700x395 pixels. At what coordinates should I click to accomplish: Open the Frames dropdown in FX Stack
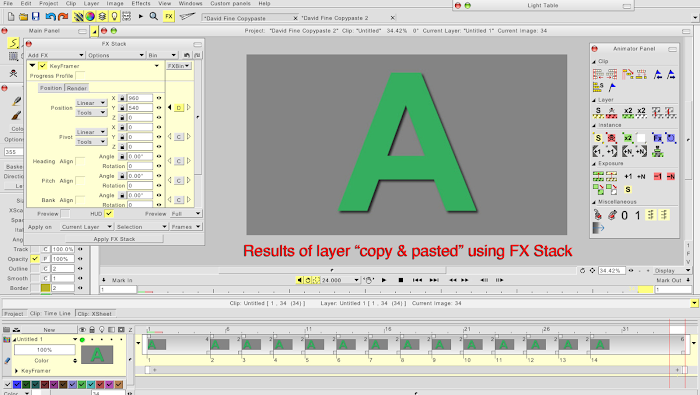(x=186, y=227)
